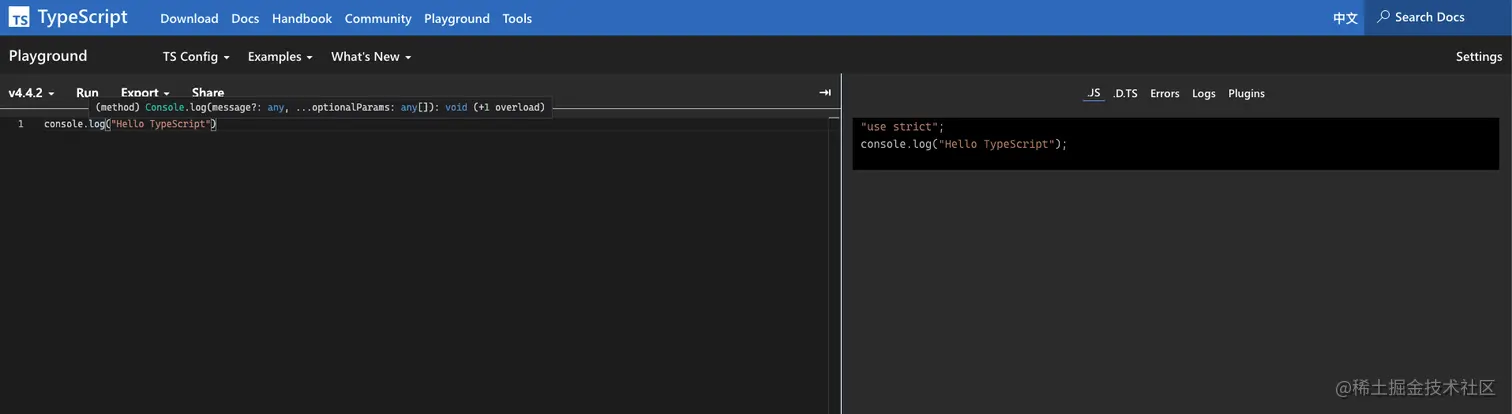The image size is (1512, 414).
Task: Run the playground code
Action: point(87,92)
